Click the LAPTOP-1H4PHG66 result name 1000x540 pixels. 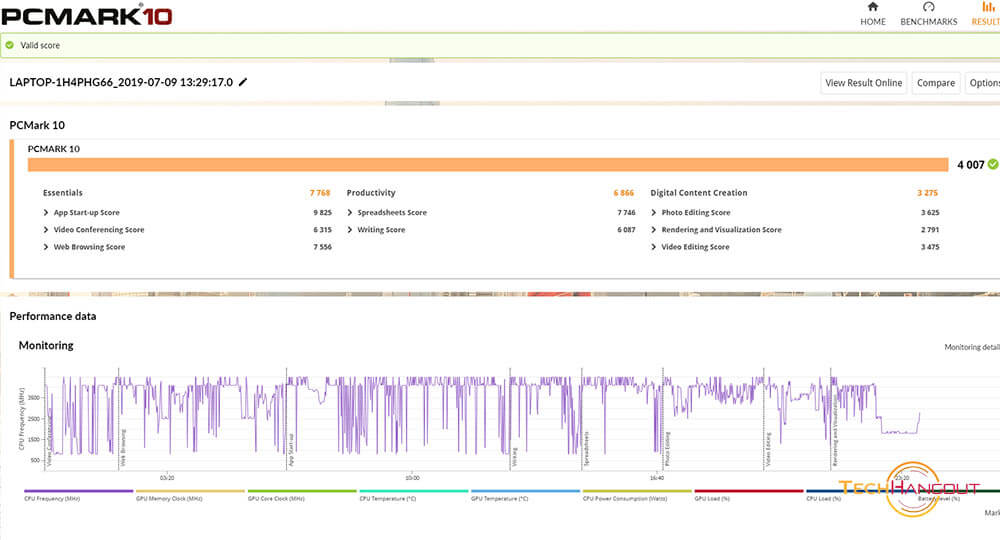click(x=121, y=82)
